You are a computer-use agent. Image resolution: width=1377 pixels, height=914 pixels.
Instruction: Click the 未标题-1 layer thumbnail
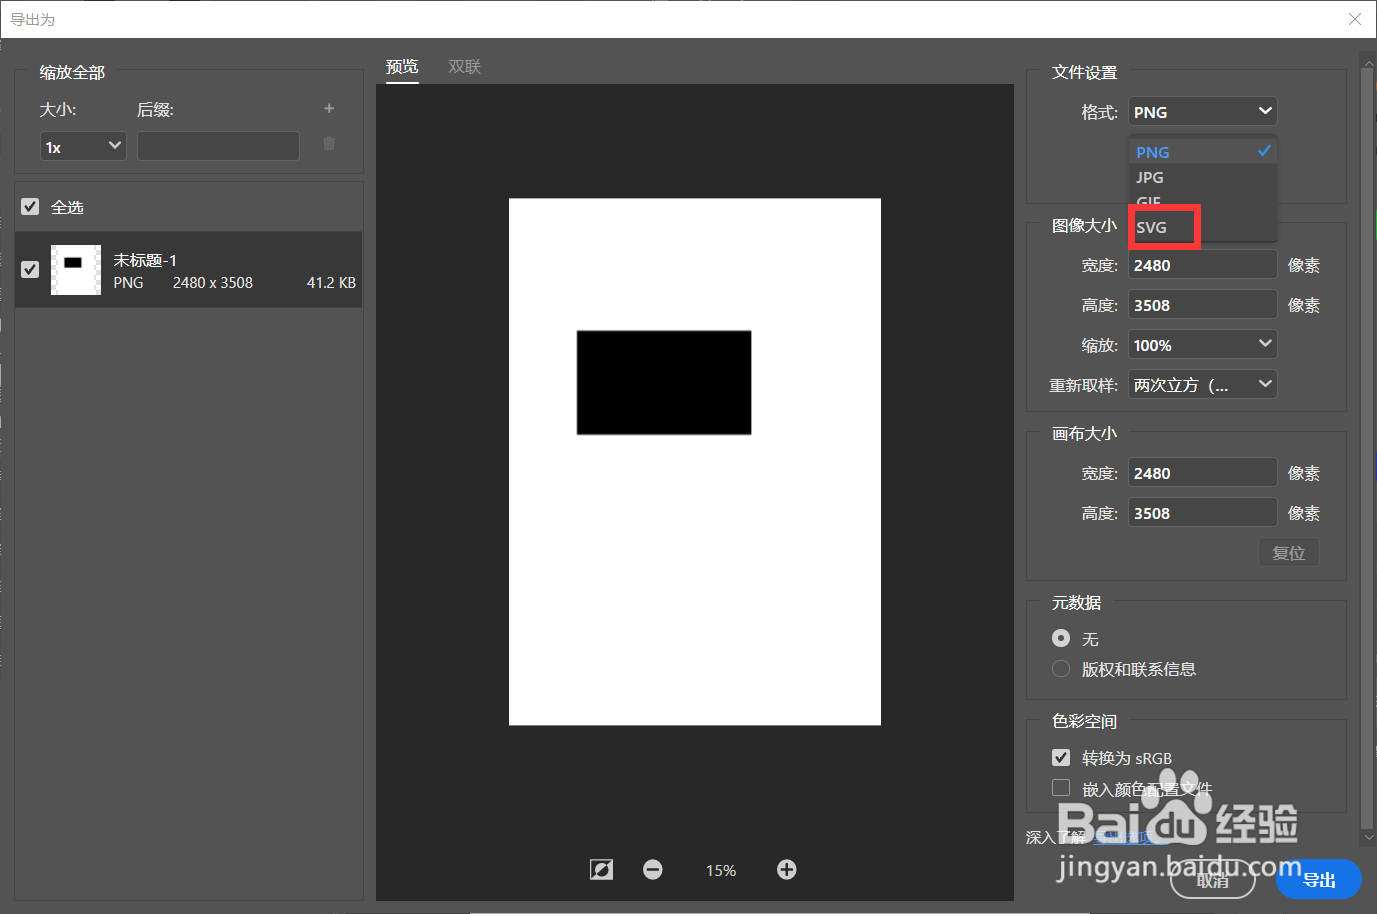click(x=75, y=269)
